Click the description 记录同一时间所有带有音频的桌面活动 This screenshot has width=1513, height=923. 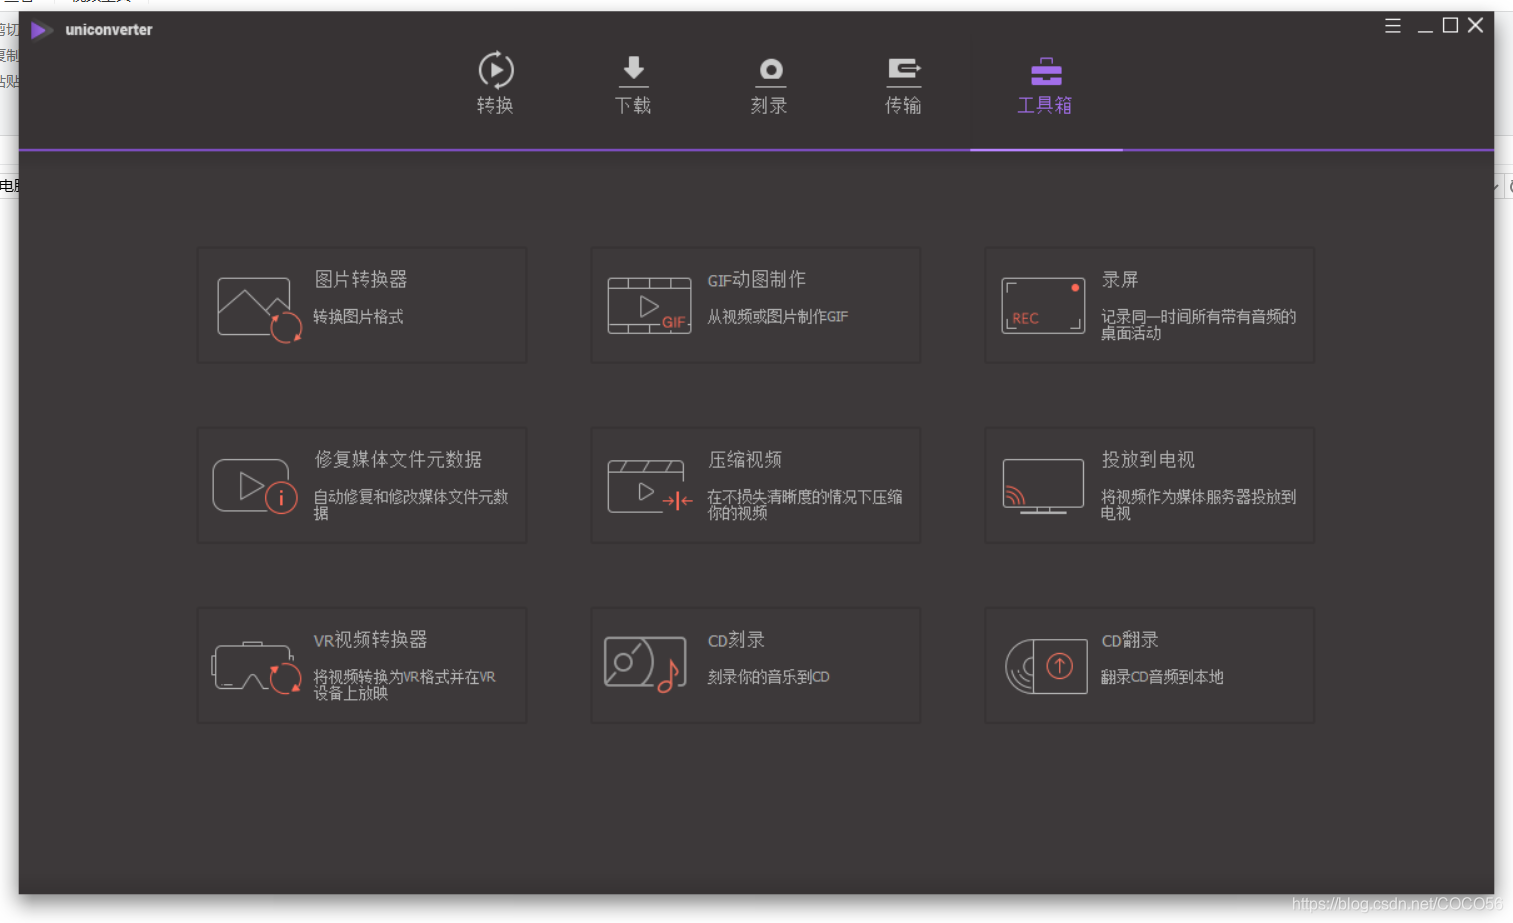(1198, 325)
